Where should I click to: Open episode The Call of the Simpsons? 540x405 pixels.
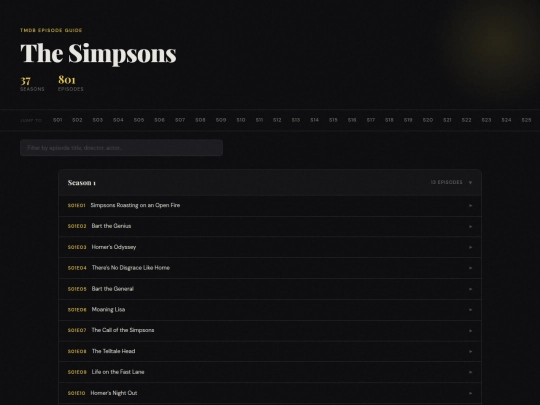point(123,330)
